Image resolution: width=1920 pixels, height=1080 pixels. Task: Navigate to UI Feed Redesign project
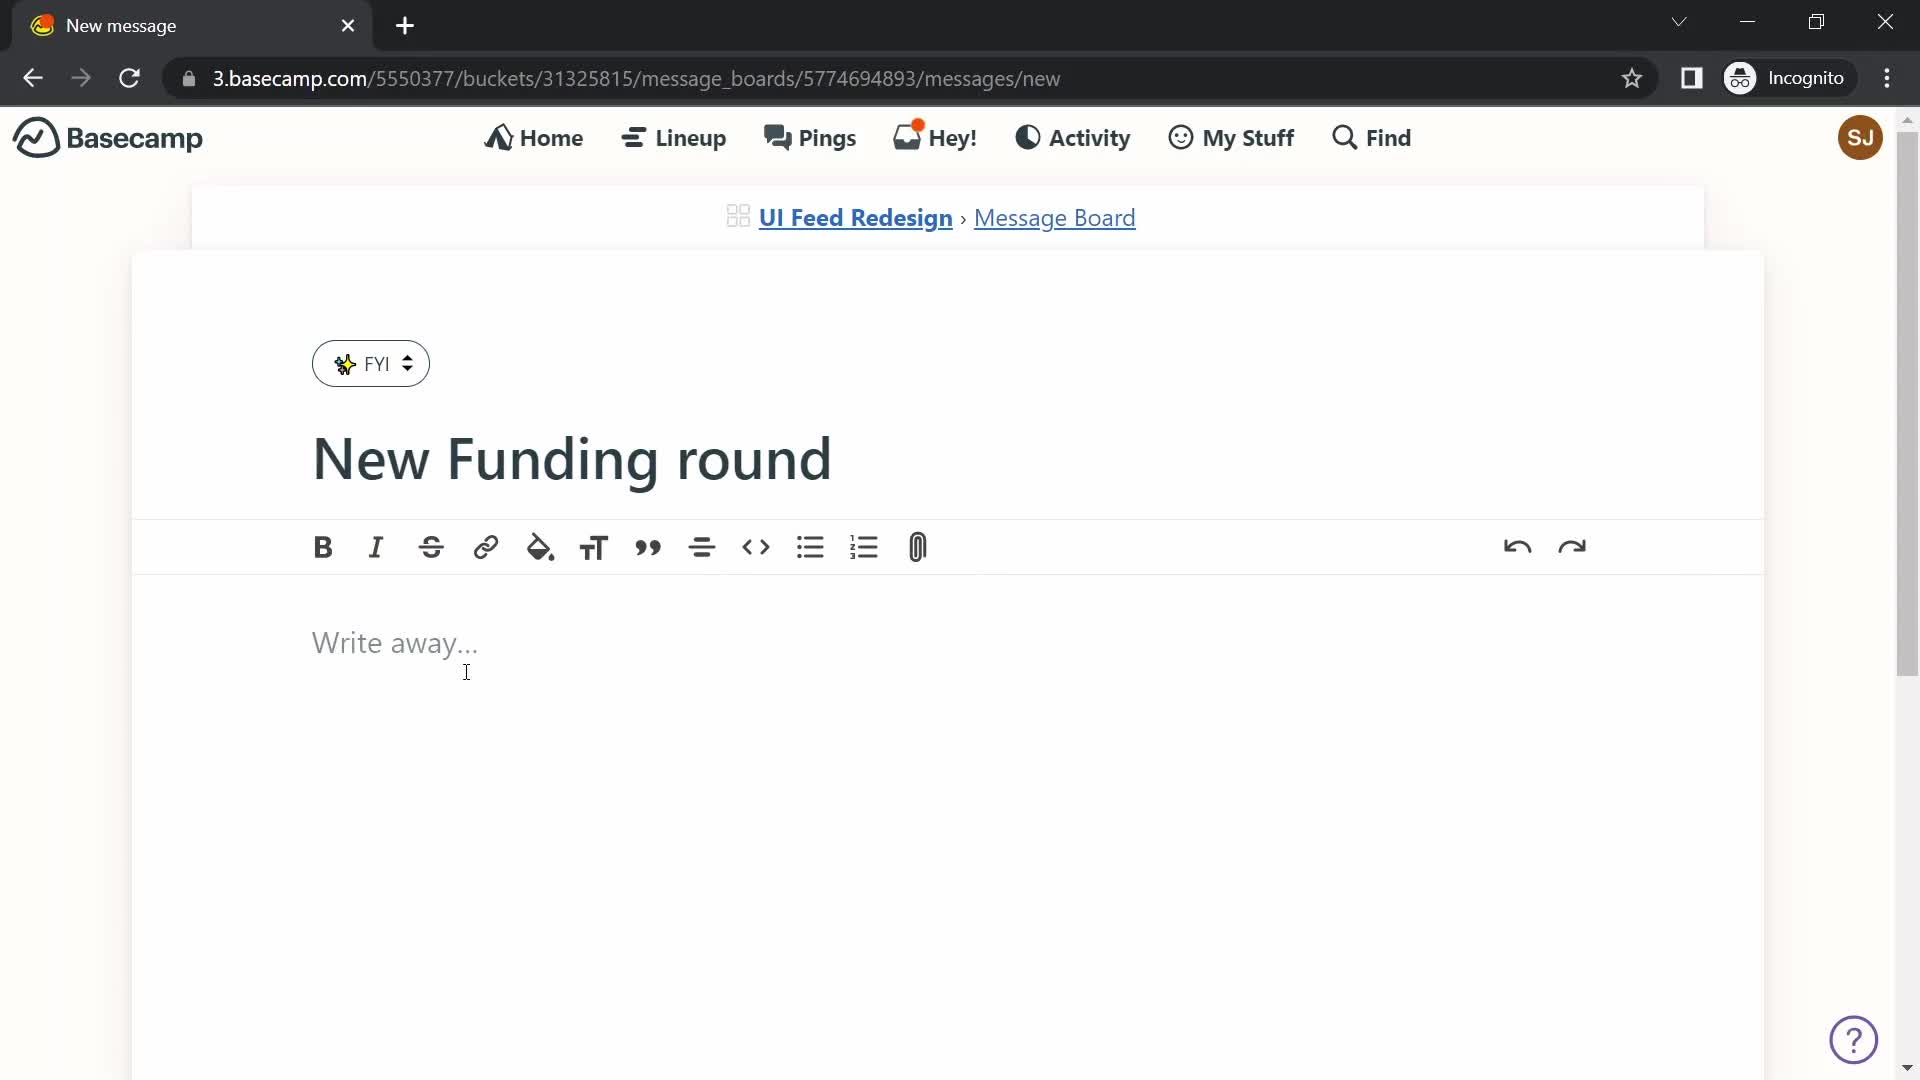click(856, 218)
